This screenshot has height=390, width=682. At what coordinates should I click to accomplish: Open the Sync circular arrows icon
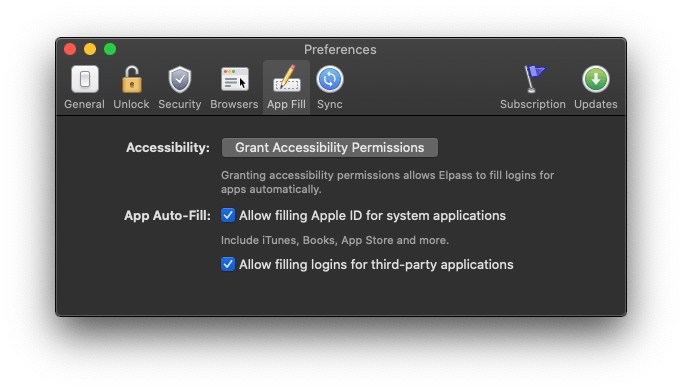coord(330,79)
